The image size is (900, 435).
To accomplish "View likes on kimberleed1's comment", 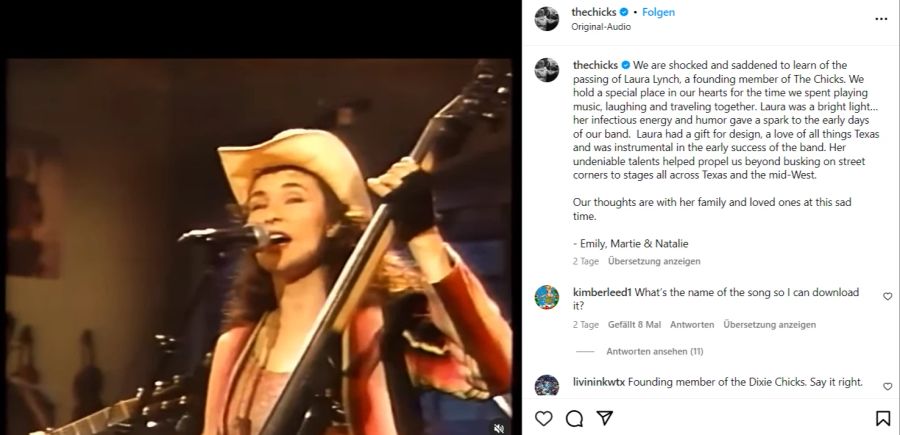I will (634, 325).
